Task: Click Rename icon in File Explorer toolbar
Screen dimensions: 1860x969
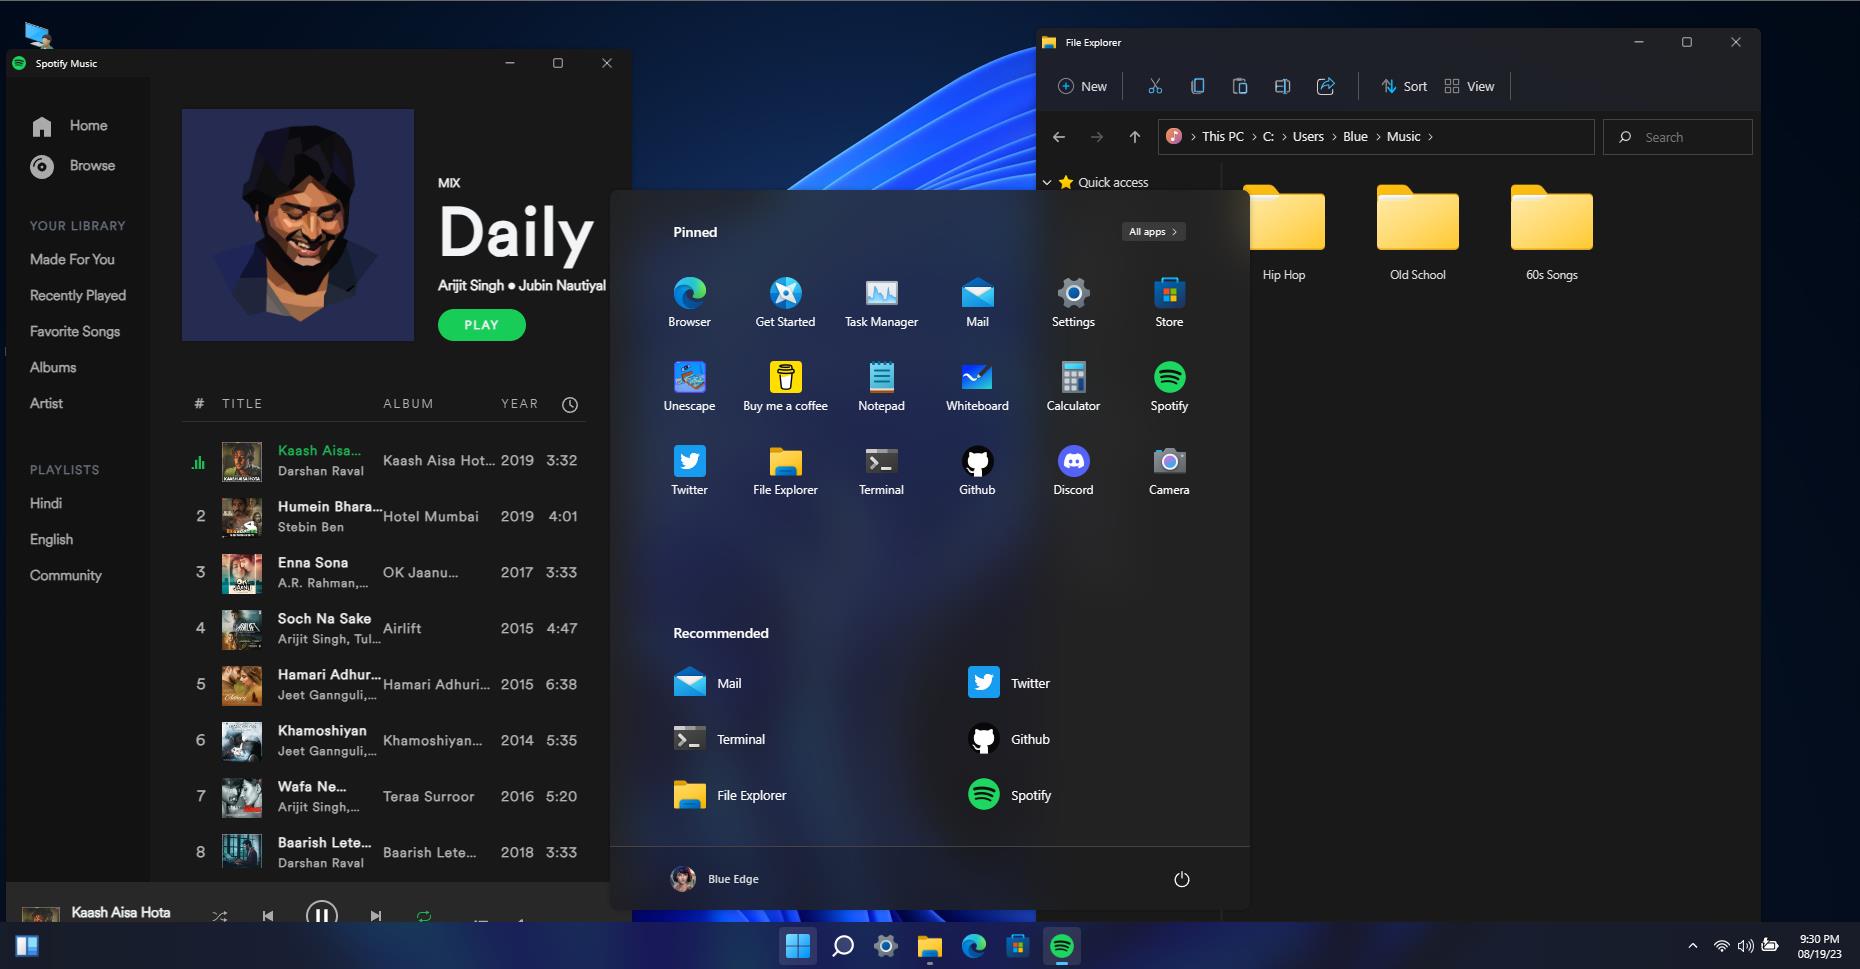Action: [x=1282, y=86]
